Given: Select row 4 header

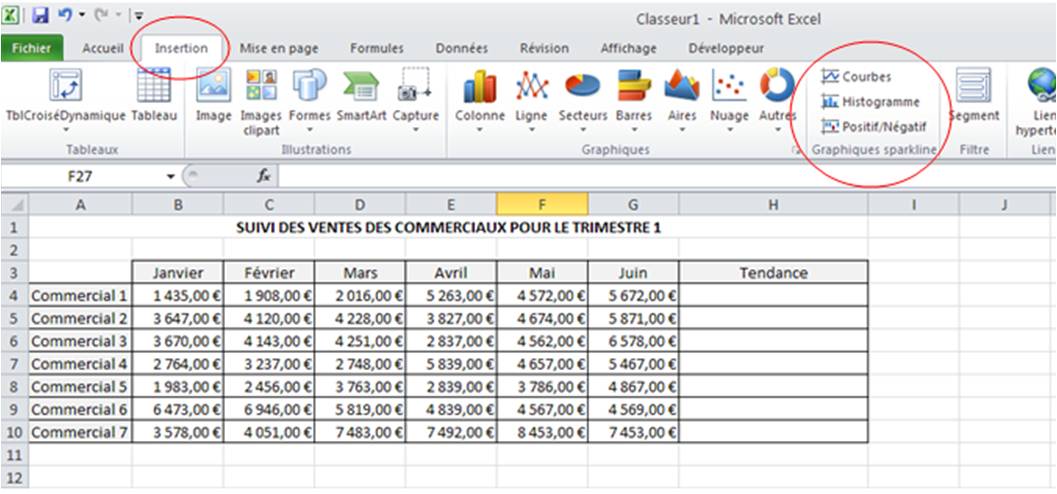Looking at the screenshot, I should pyautogui.click(x=14, y=295).
